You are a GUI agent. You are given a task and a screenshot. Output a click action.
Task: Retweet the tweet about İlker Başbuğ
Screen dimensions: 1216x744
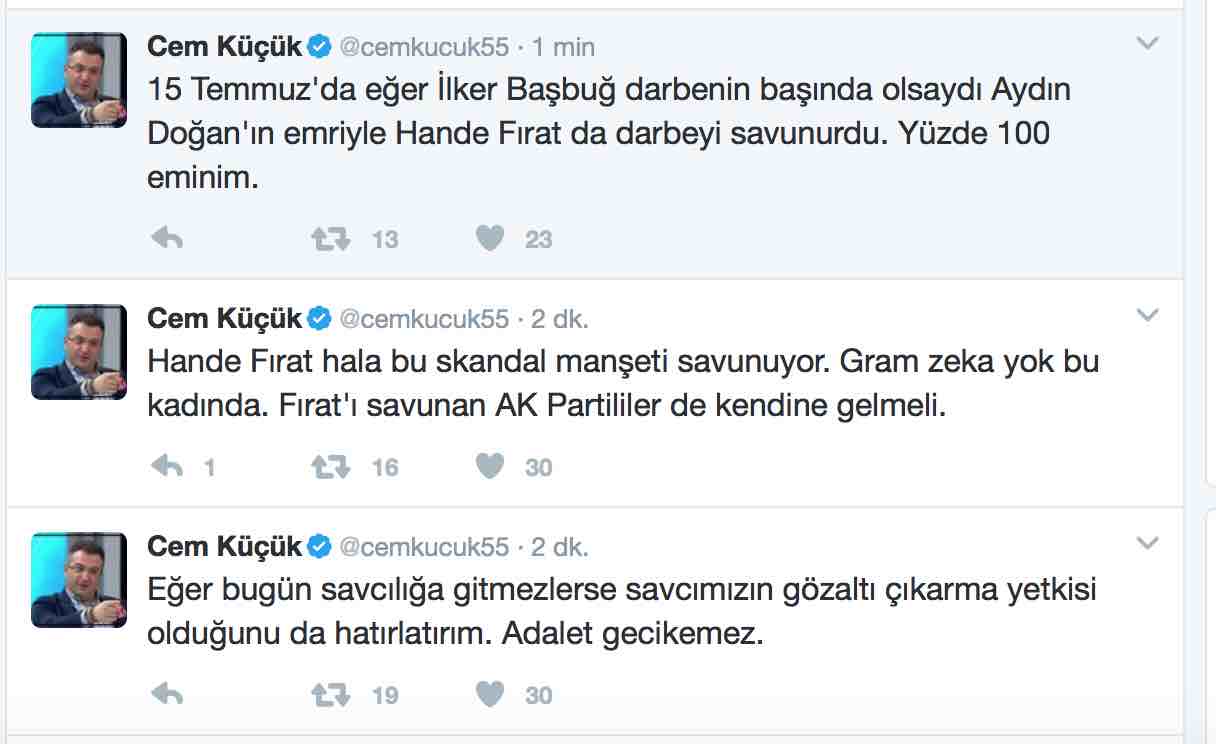330,238
